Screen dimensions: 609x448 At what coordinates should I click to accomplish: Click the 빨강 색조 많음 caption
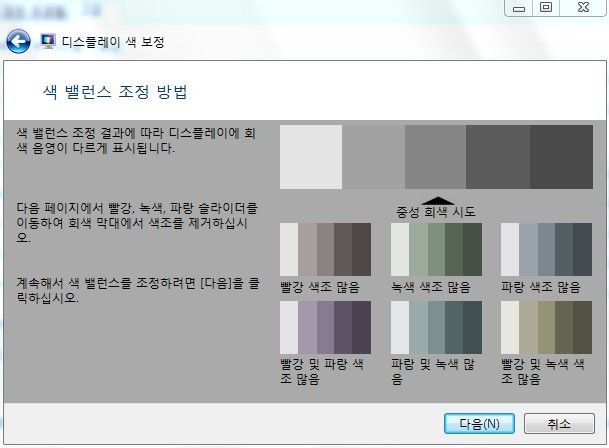click(x=320, y=287)
